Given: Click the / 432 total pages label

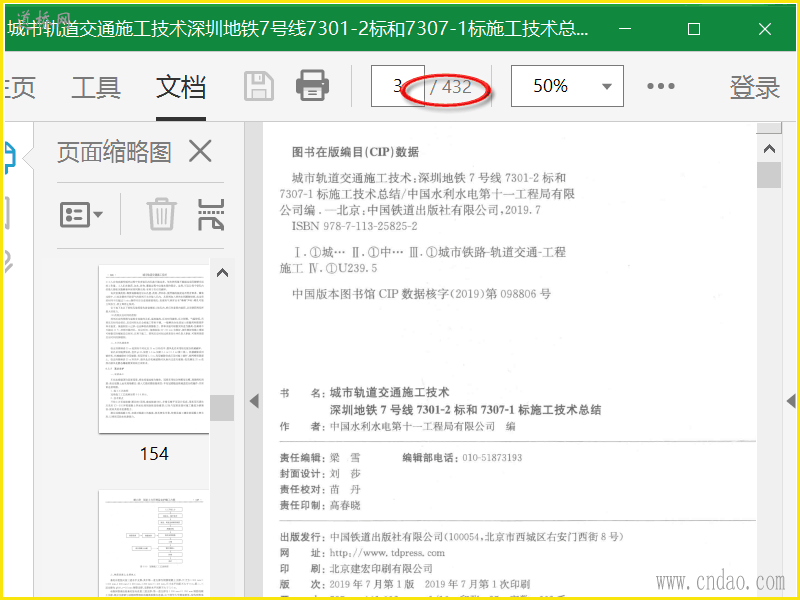Looking at the screenshot, I should (451, 87).
